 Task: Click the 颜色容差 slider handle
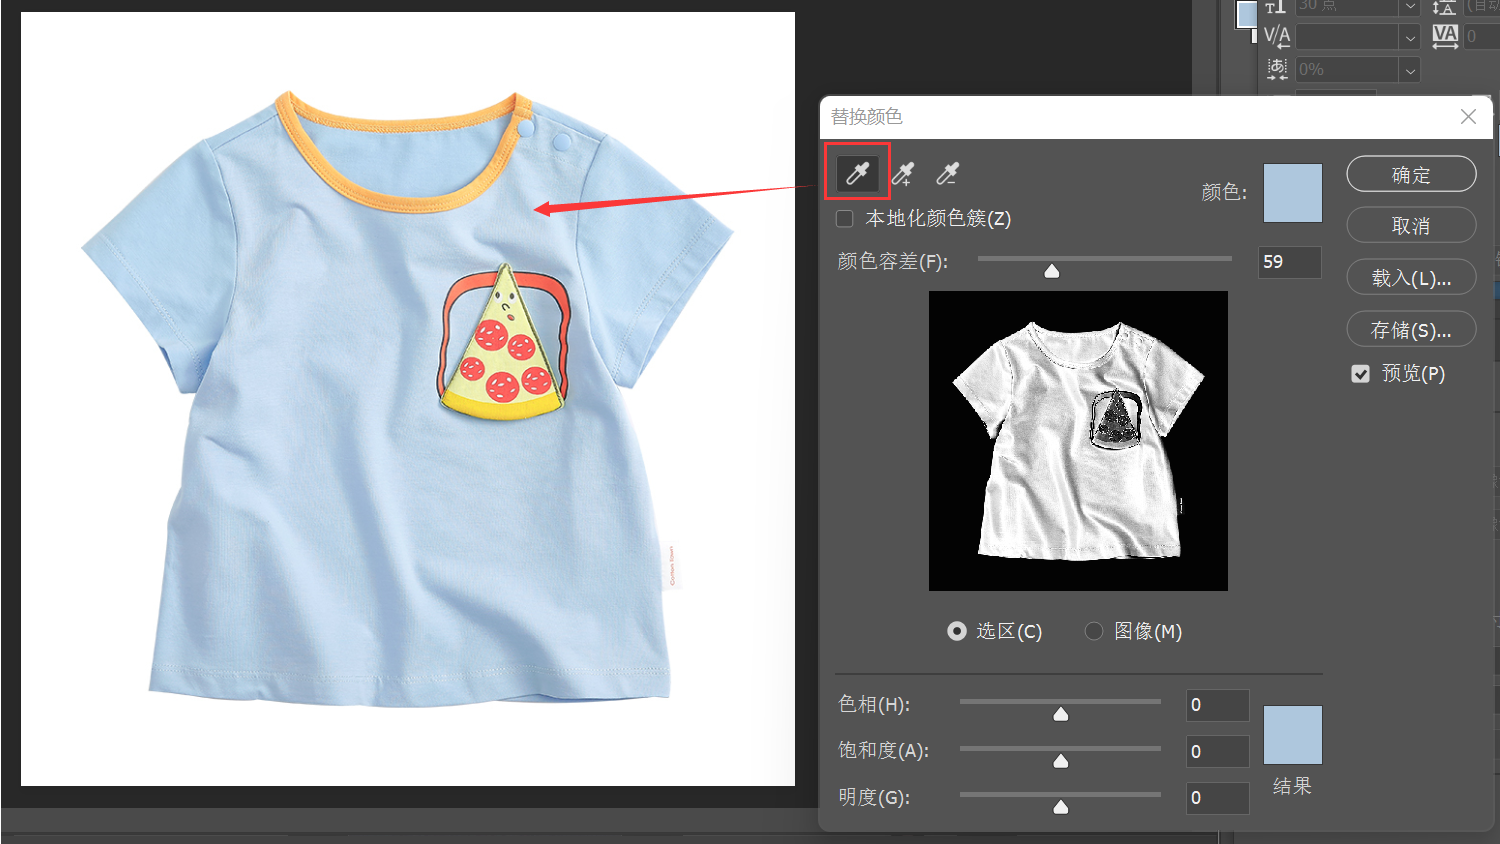1052,271
